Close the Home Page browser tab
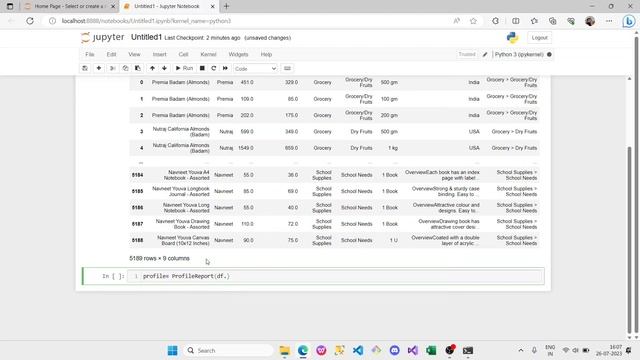The image size is (640, 360). 113,7
